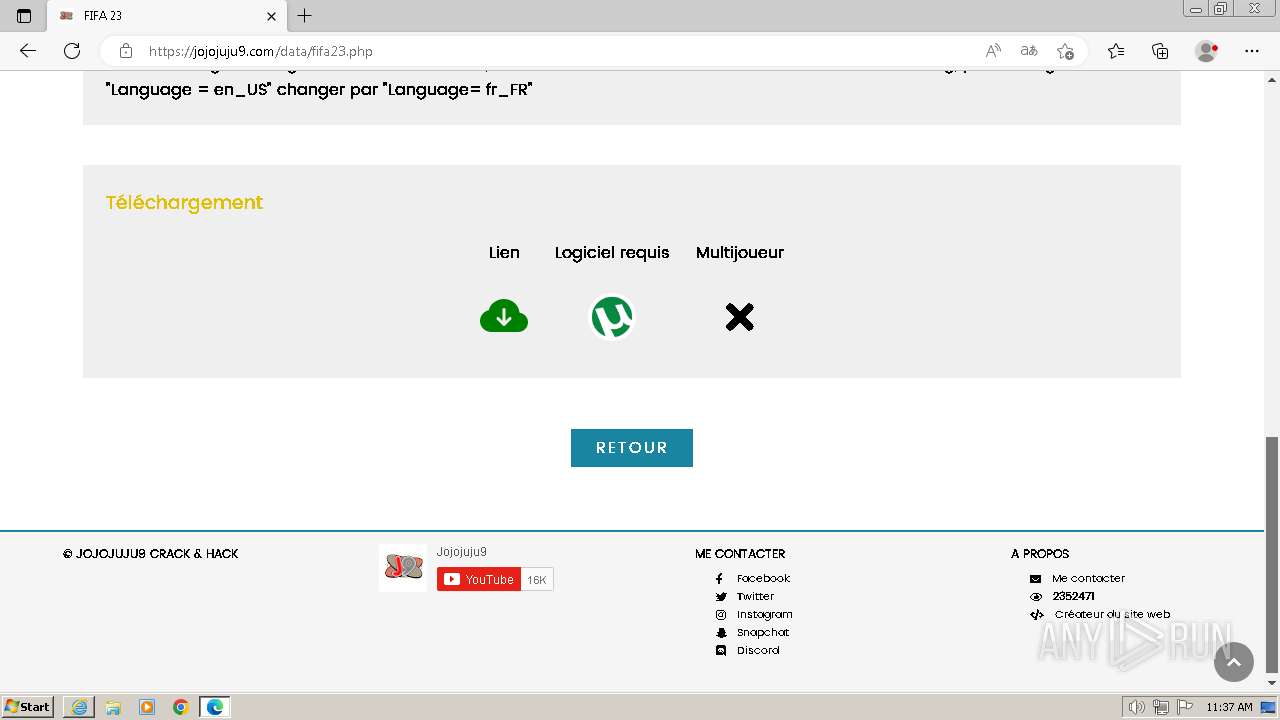
Task: Click the taskbar clock 11:37 AM
Action: point(1229,707)
